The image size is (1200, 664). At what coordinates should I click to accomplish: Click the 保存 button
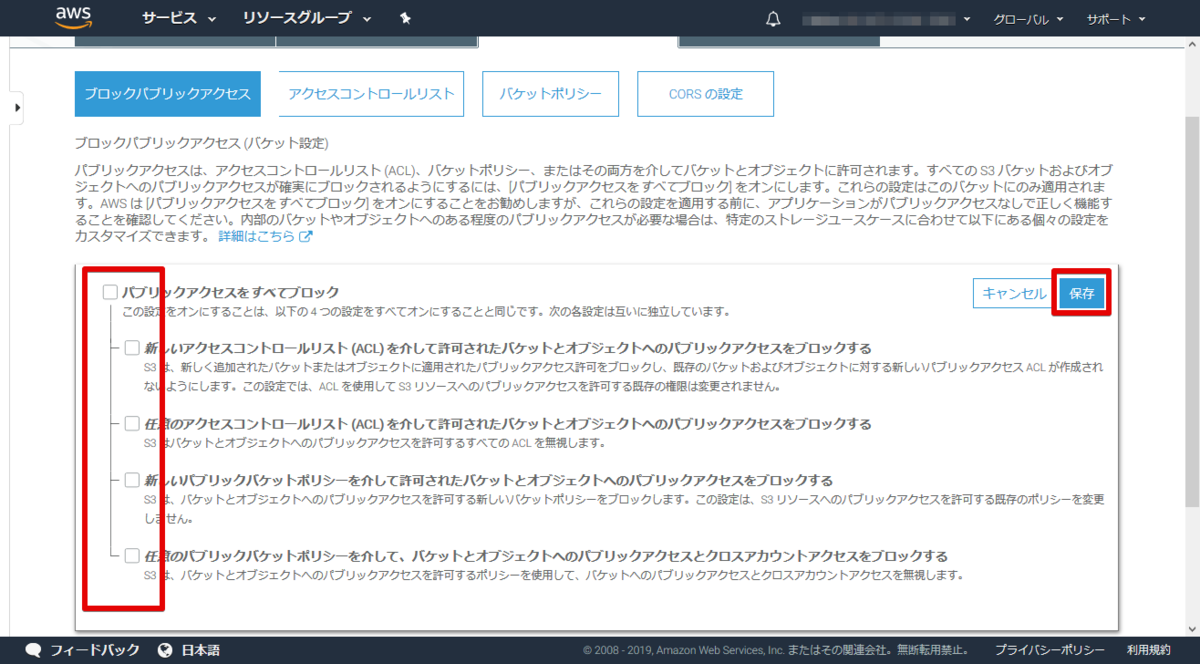(x=1081, y=293)
